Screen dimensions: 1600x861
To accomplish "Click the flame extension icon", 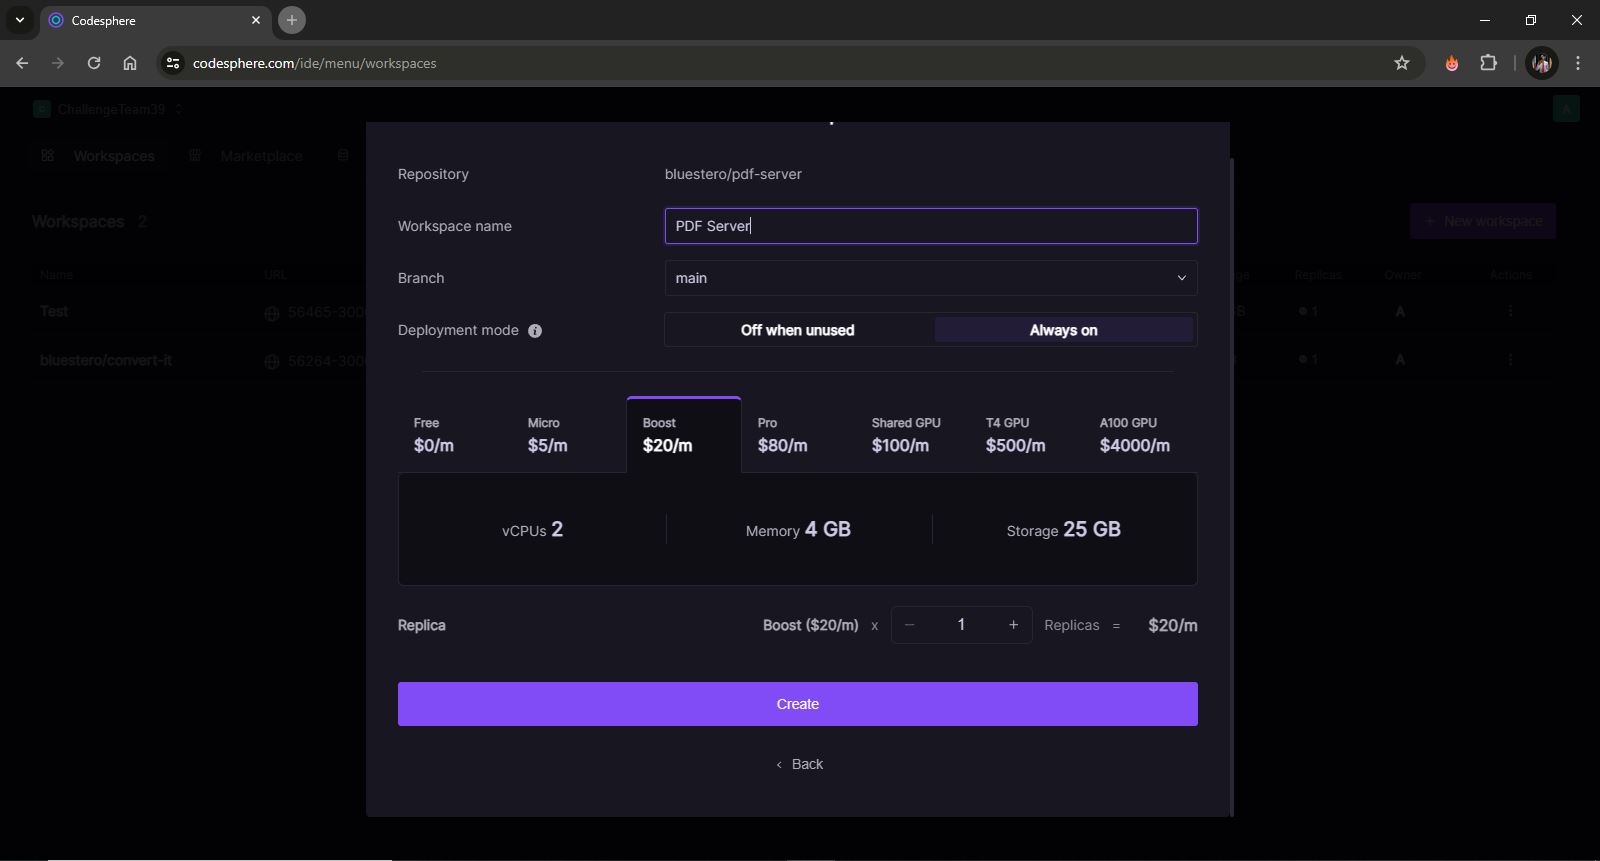I will pos(1451,63).
